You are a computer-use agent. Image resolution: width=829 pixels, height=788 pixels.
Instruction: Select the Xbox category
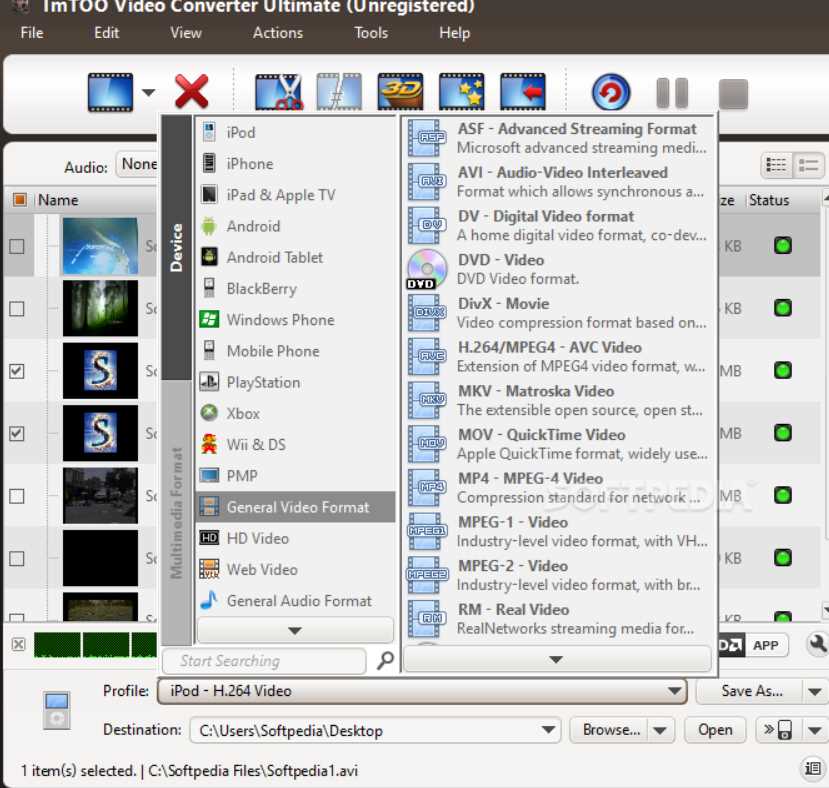coord(295,413)
